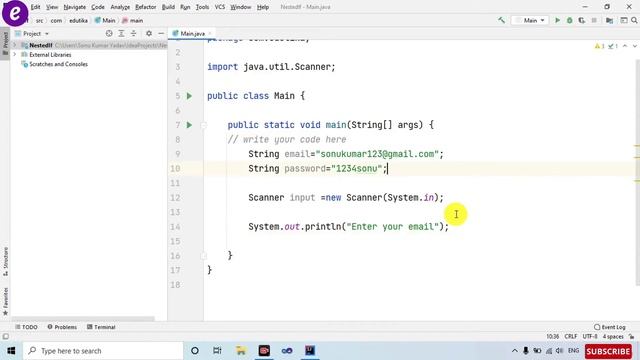Start debugging with the green bug icon

click(x=569, y=20)
